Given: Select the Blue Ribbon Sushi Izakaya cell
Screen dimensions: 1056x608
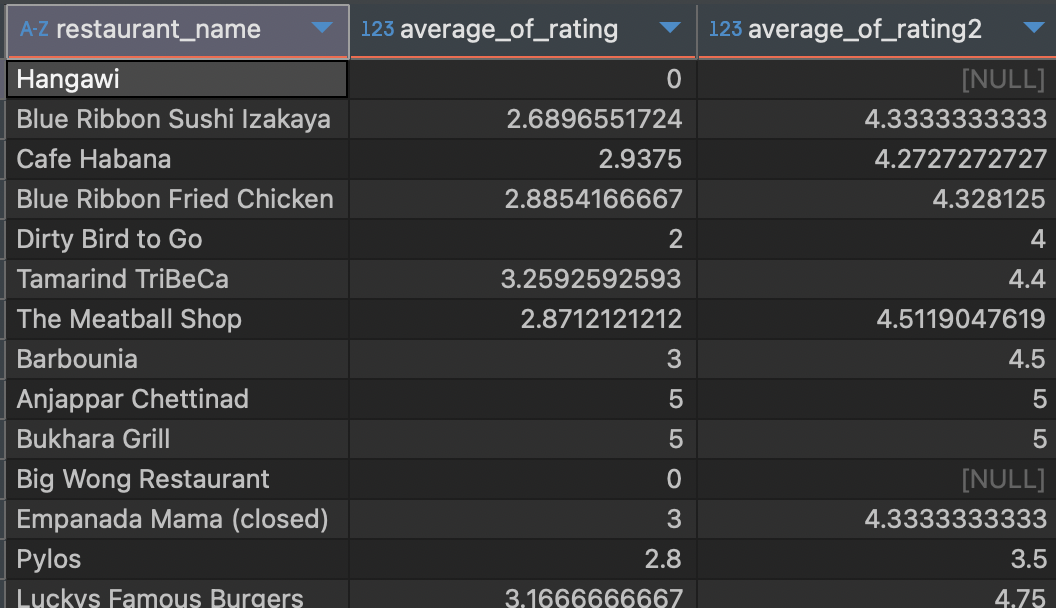Looking at the screenshot, I should coord(178,119).
